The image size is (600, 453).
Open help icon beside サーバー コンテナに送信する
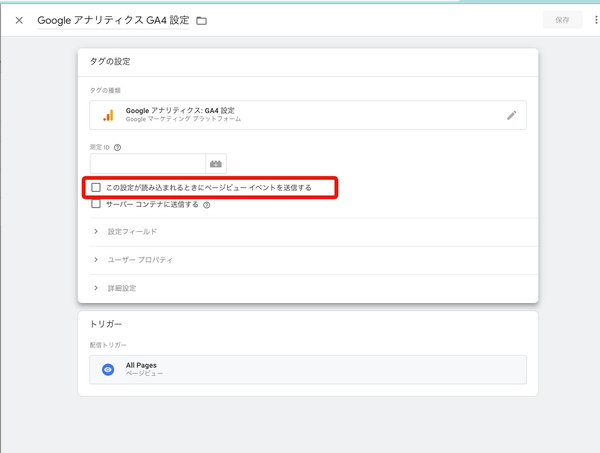[x=207, y=205]
